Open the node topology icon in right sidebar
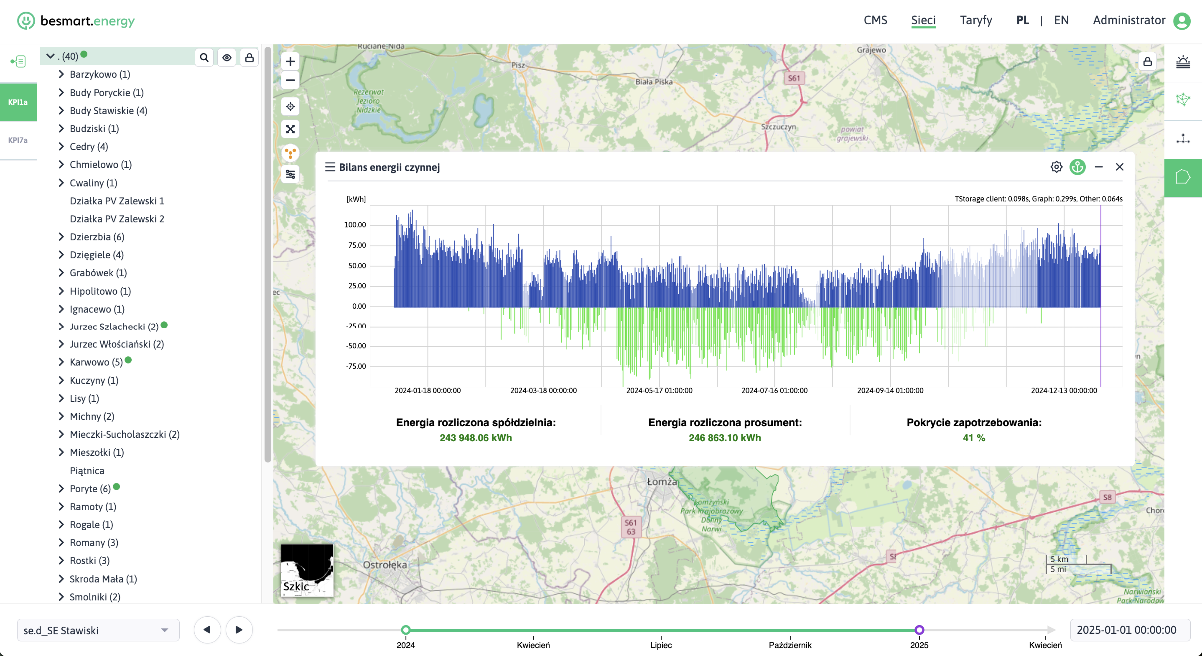Viewport: 1202px width, 656px height. (1183, 139)
